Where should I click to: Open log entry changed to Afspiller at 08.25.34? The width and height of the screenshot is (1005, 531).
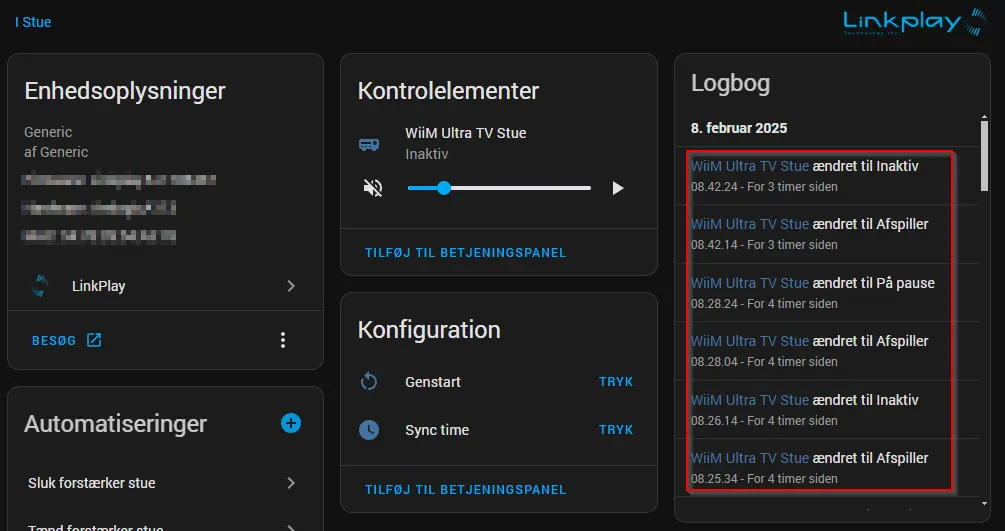click(827, 468)
